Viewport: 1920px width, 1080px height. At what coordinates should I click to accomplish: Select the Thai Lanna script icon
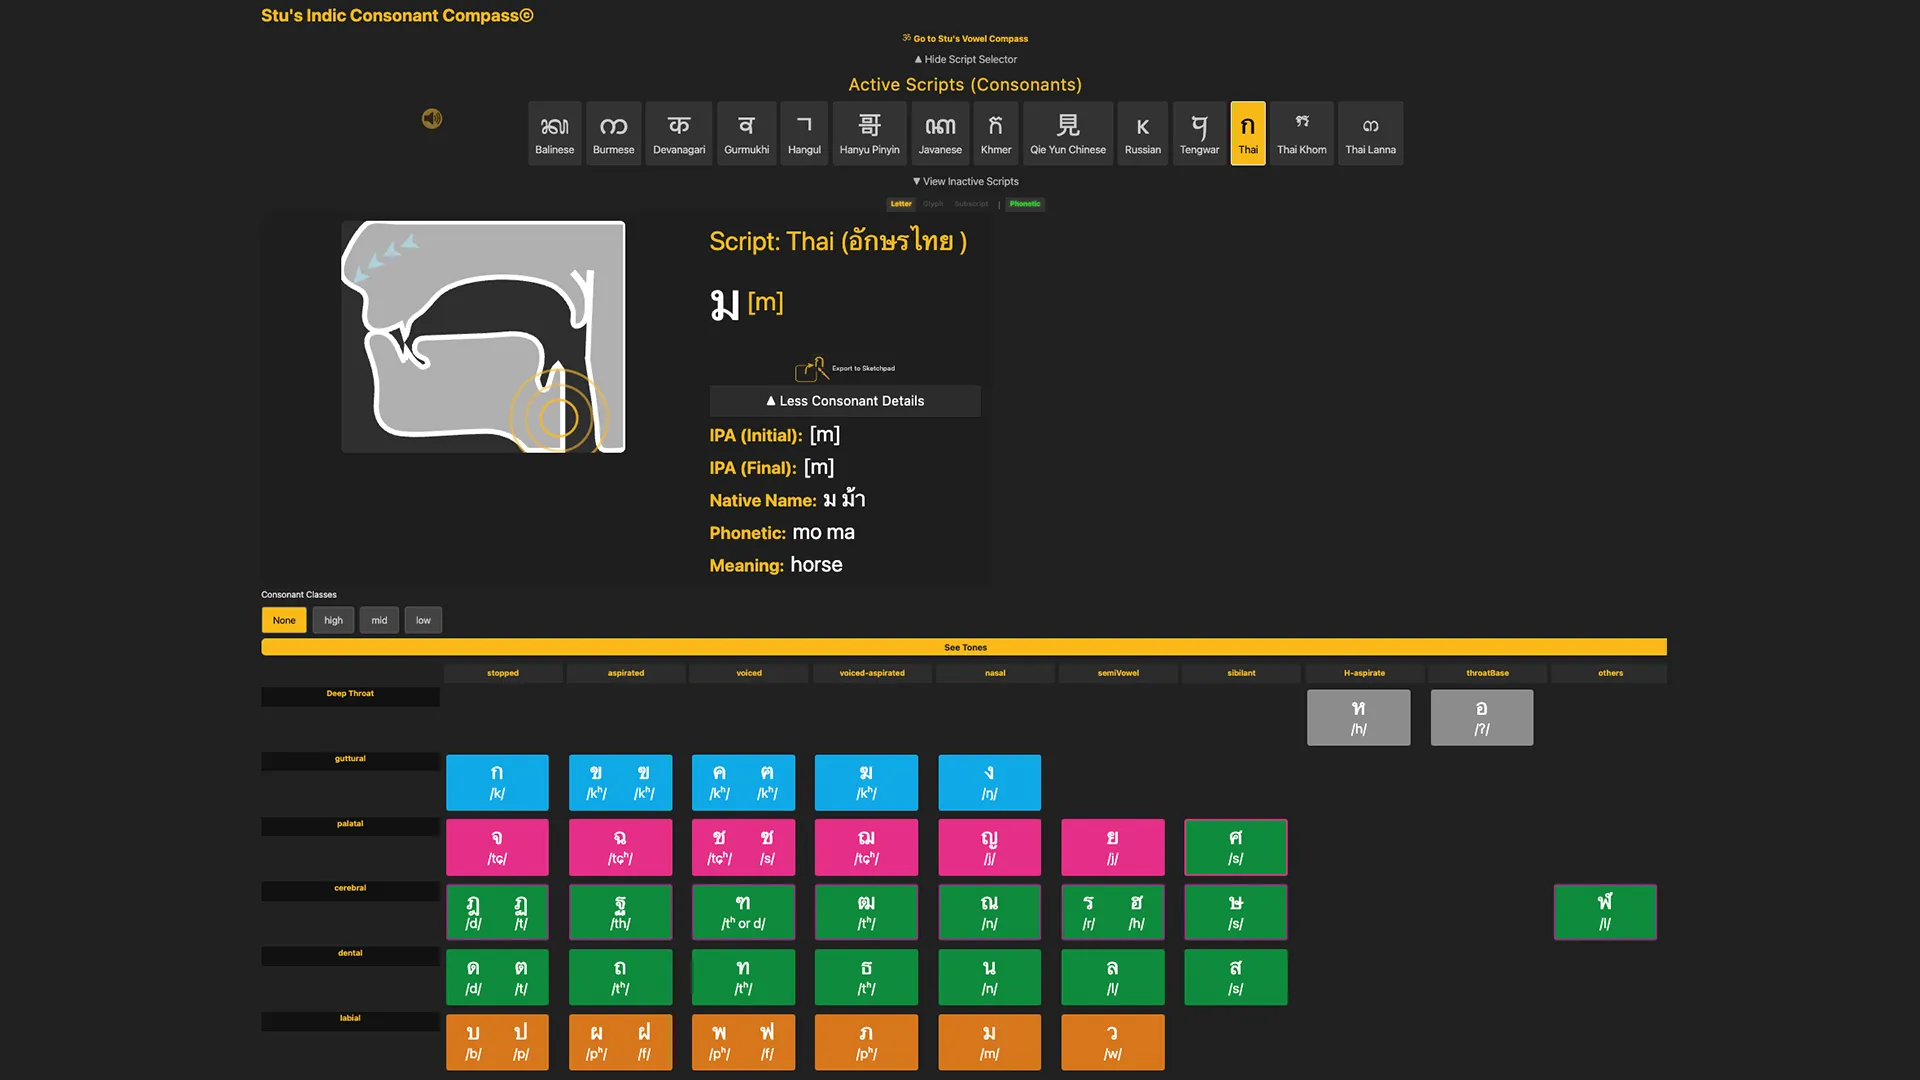pos(1370,133)
